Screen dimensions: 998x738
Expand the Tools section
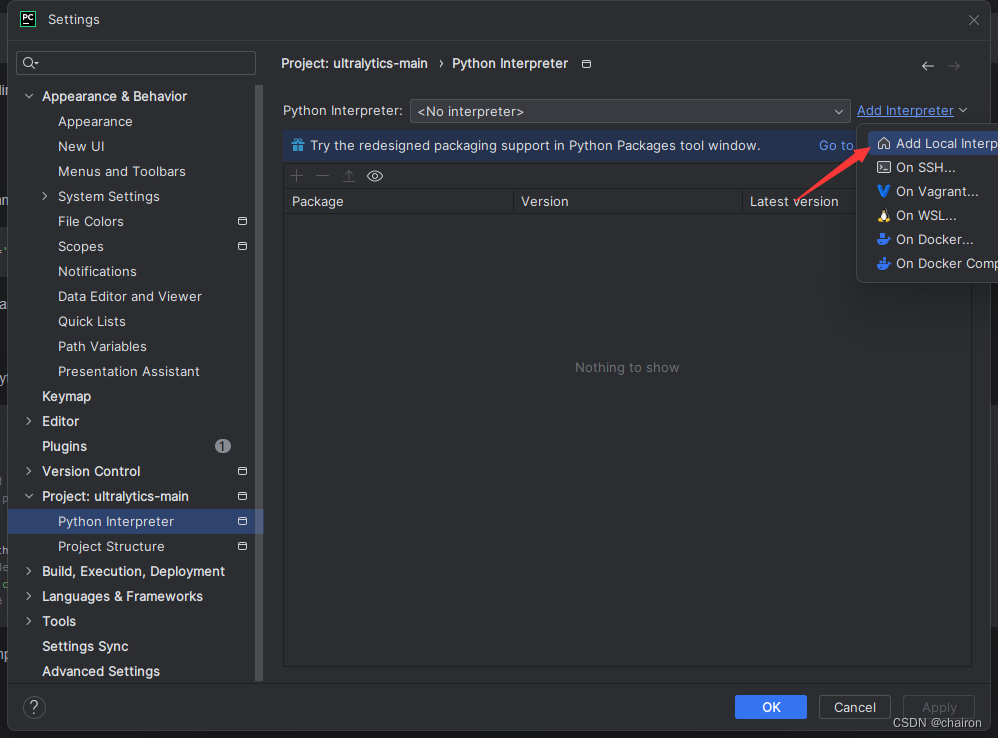[29, 621]
